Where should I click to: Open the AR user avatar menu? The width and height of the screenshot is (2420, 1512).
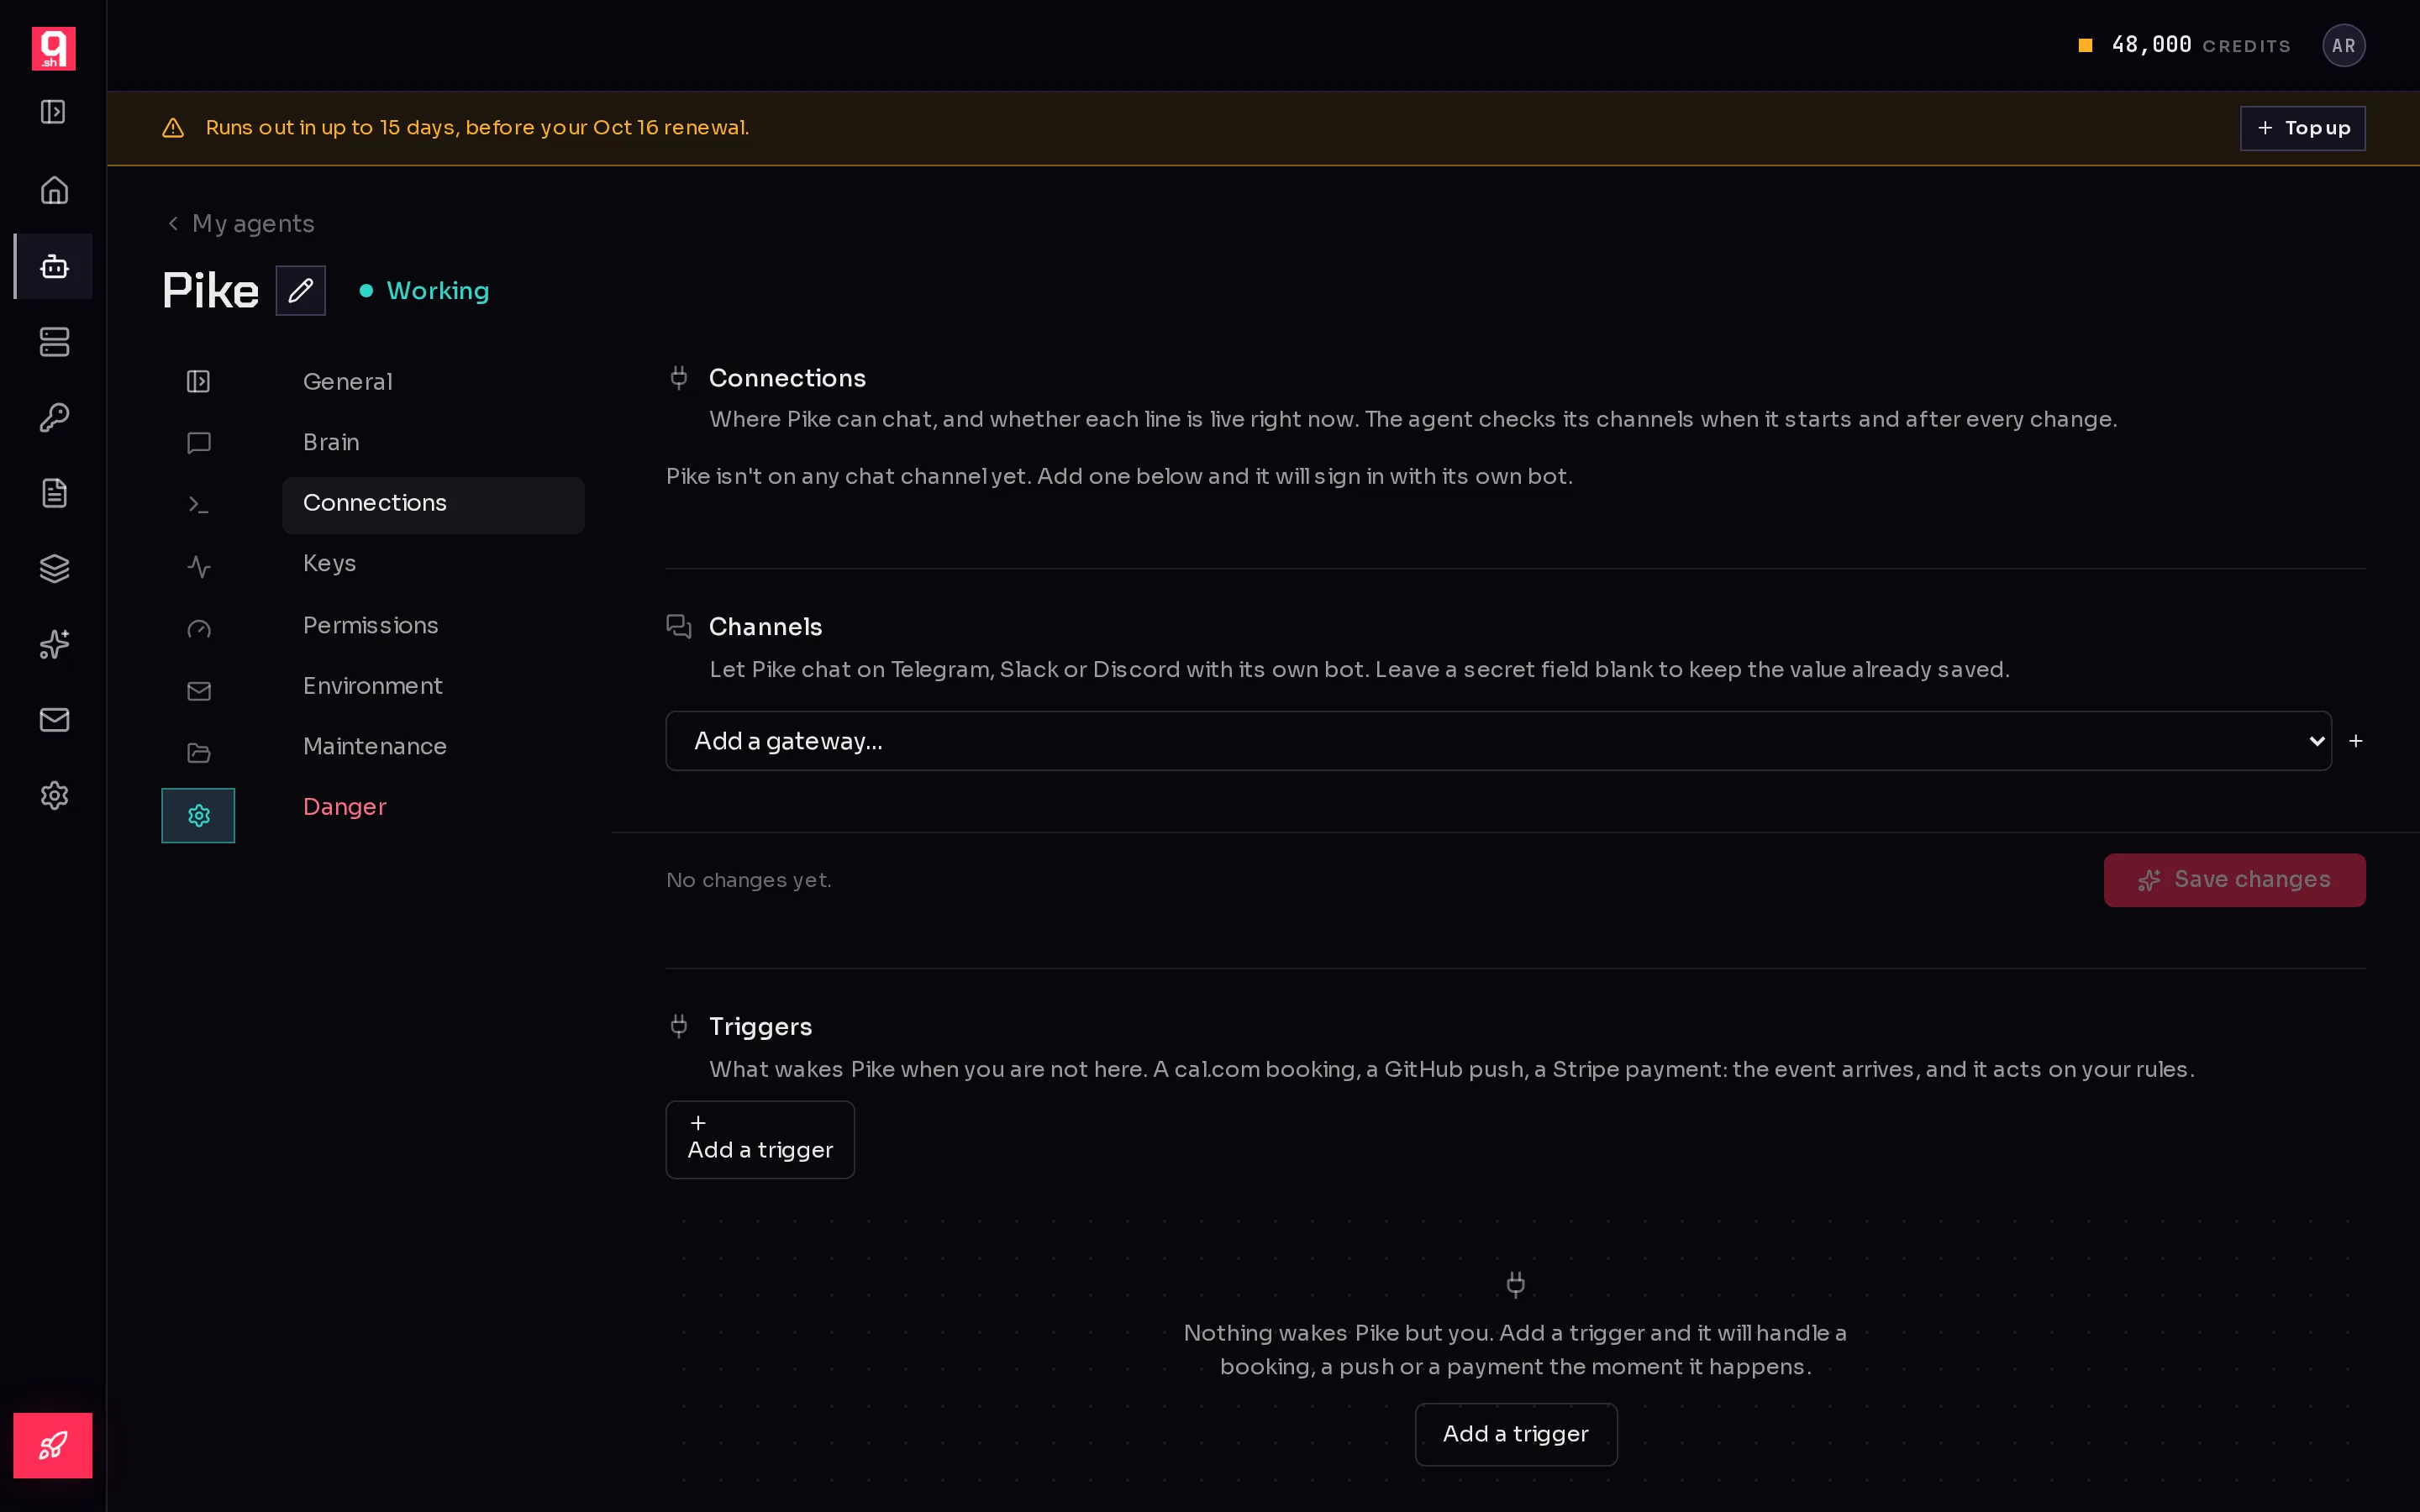point(2343,45)
